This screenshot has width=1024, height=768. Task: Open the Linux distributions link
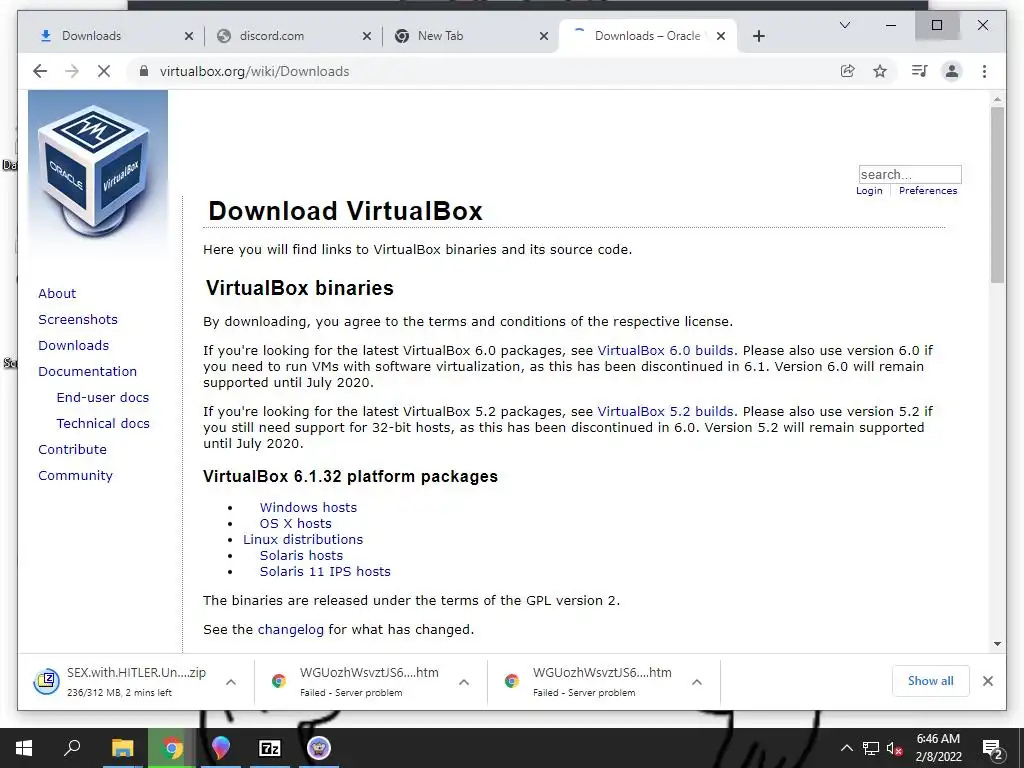click(x=302, y=539)
